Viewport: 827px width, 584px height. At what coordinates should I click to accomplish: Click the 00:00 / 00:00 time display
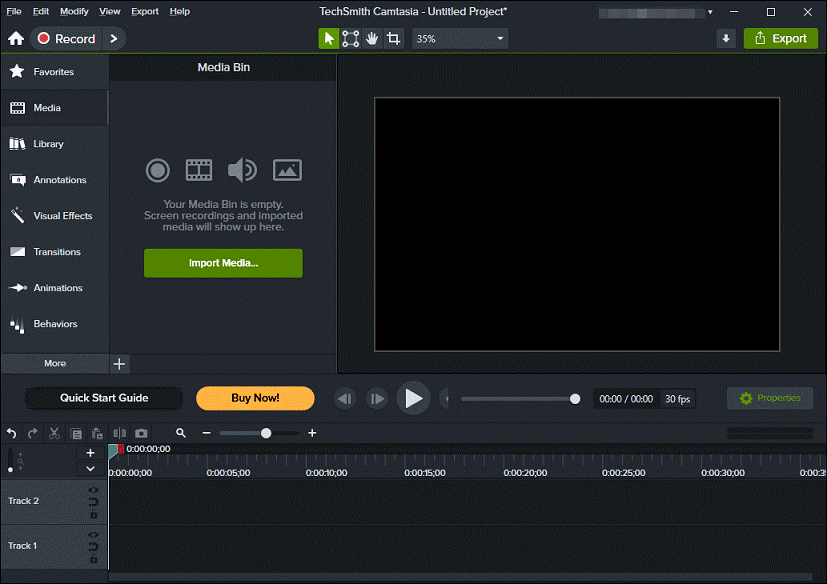click(626, 399)
